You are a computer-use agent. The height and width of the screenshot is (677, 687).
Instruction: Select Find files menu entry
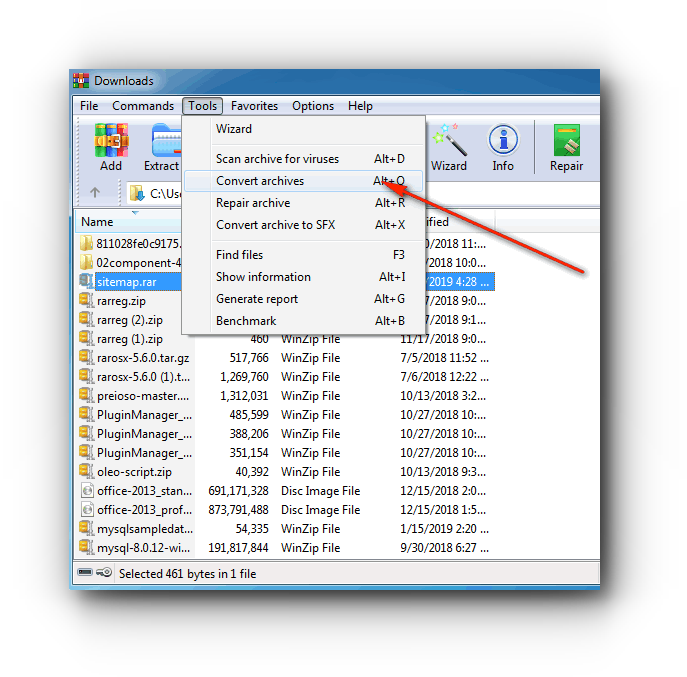pos(303,255)
